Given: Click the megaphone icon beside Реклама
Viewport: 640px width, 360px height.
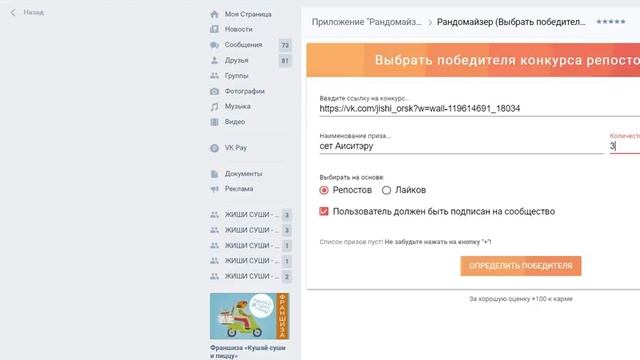Looking at the screenshot, I should point(214,189).
